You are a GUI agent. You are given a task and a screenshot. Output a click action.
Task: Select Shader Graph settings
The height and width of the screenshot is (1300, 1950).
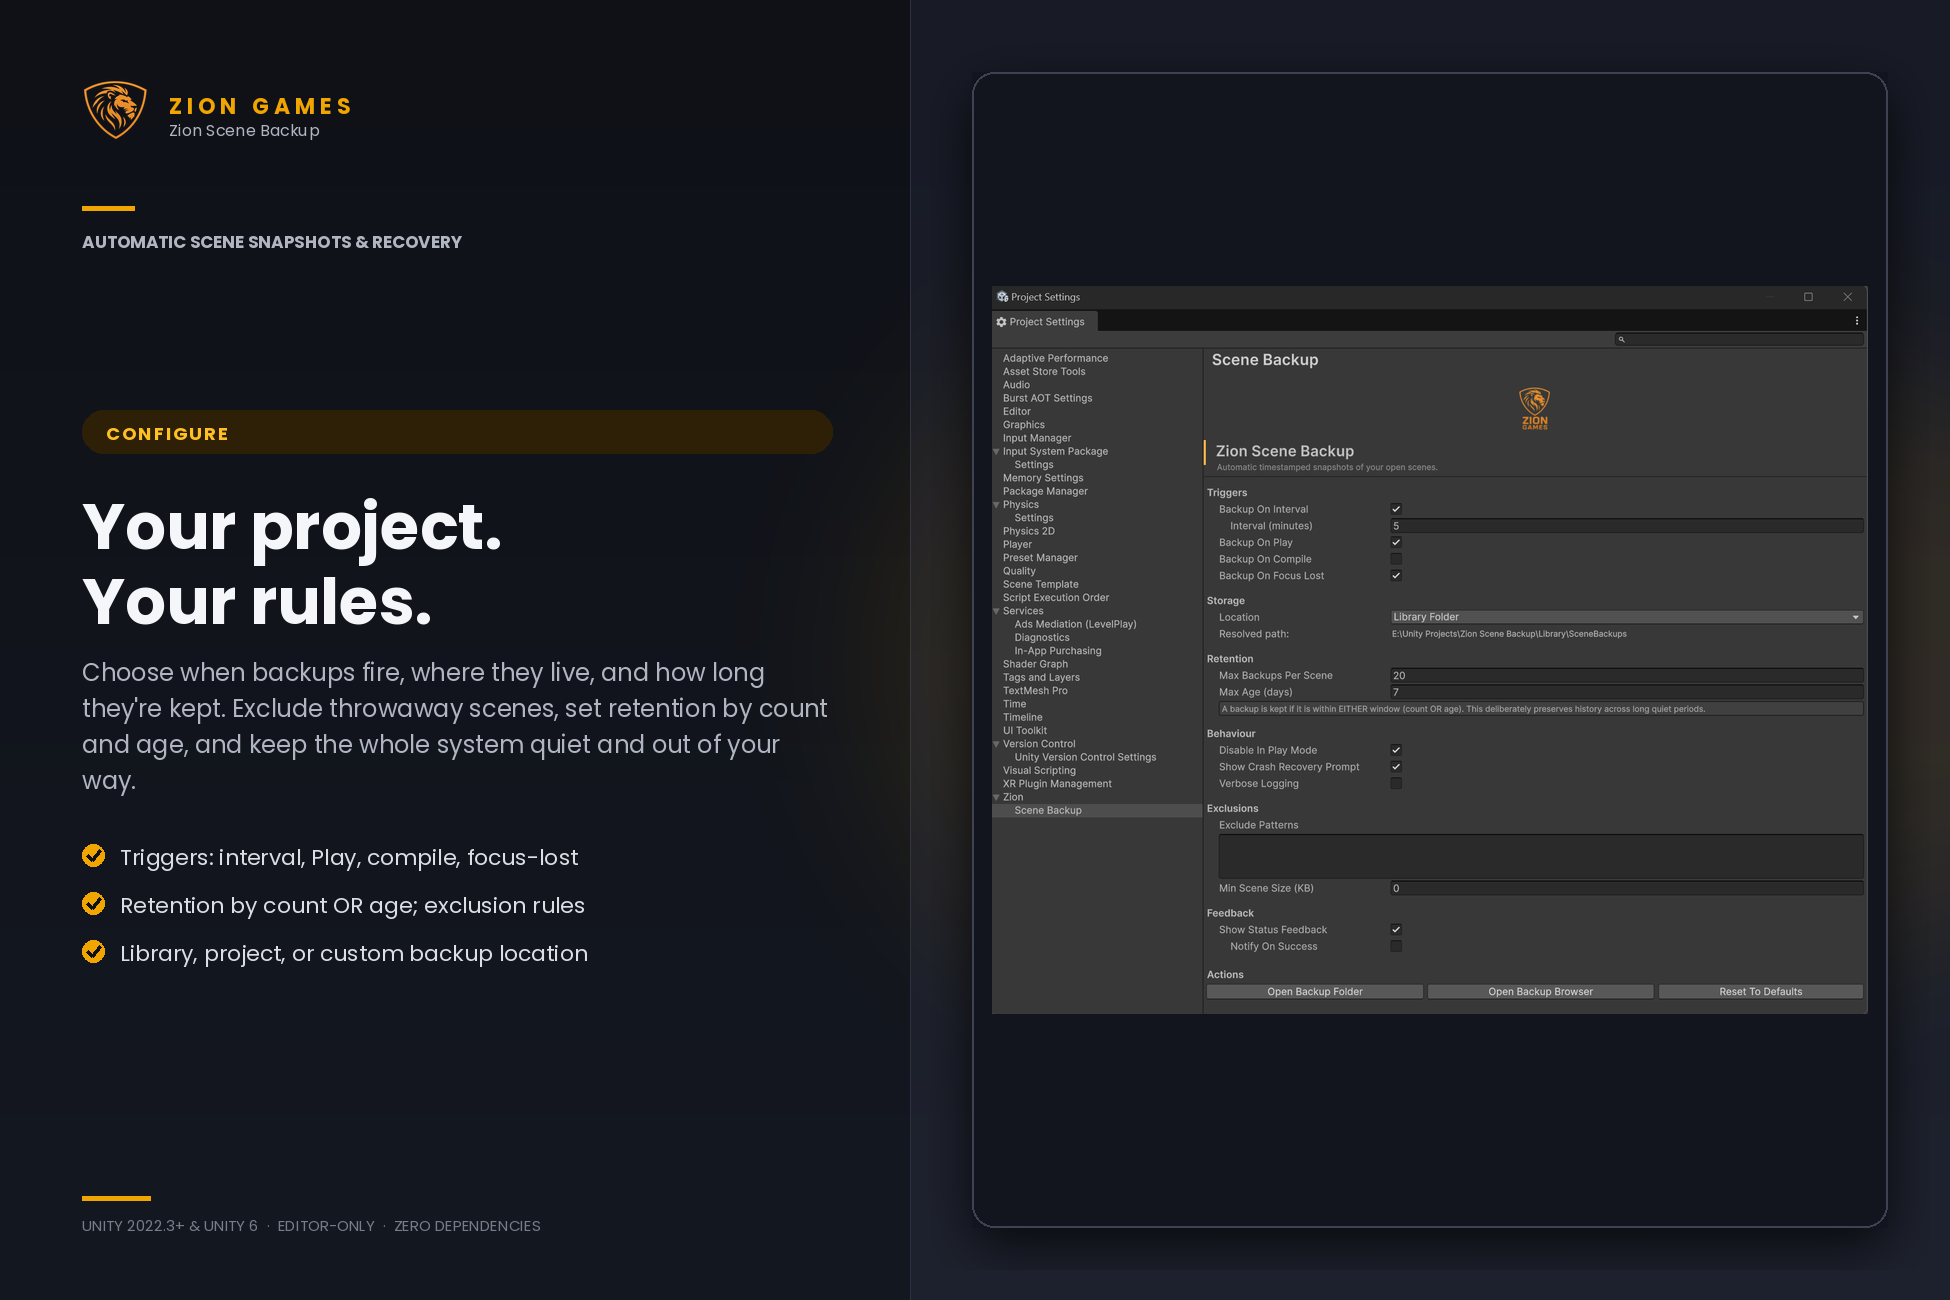(x=1035, y=664)
